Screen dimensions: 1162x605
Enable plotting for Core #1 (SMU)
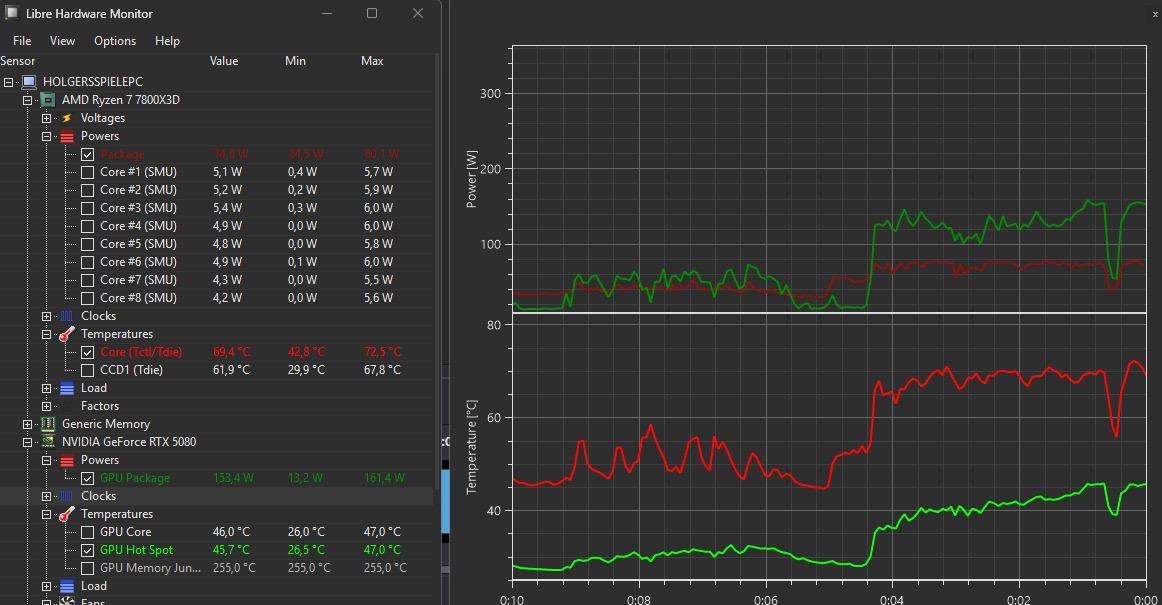pyautogui.click(x=87, y=172)
